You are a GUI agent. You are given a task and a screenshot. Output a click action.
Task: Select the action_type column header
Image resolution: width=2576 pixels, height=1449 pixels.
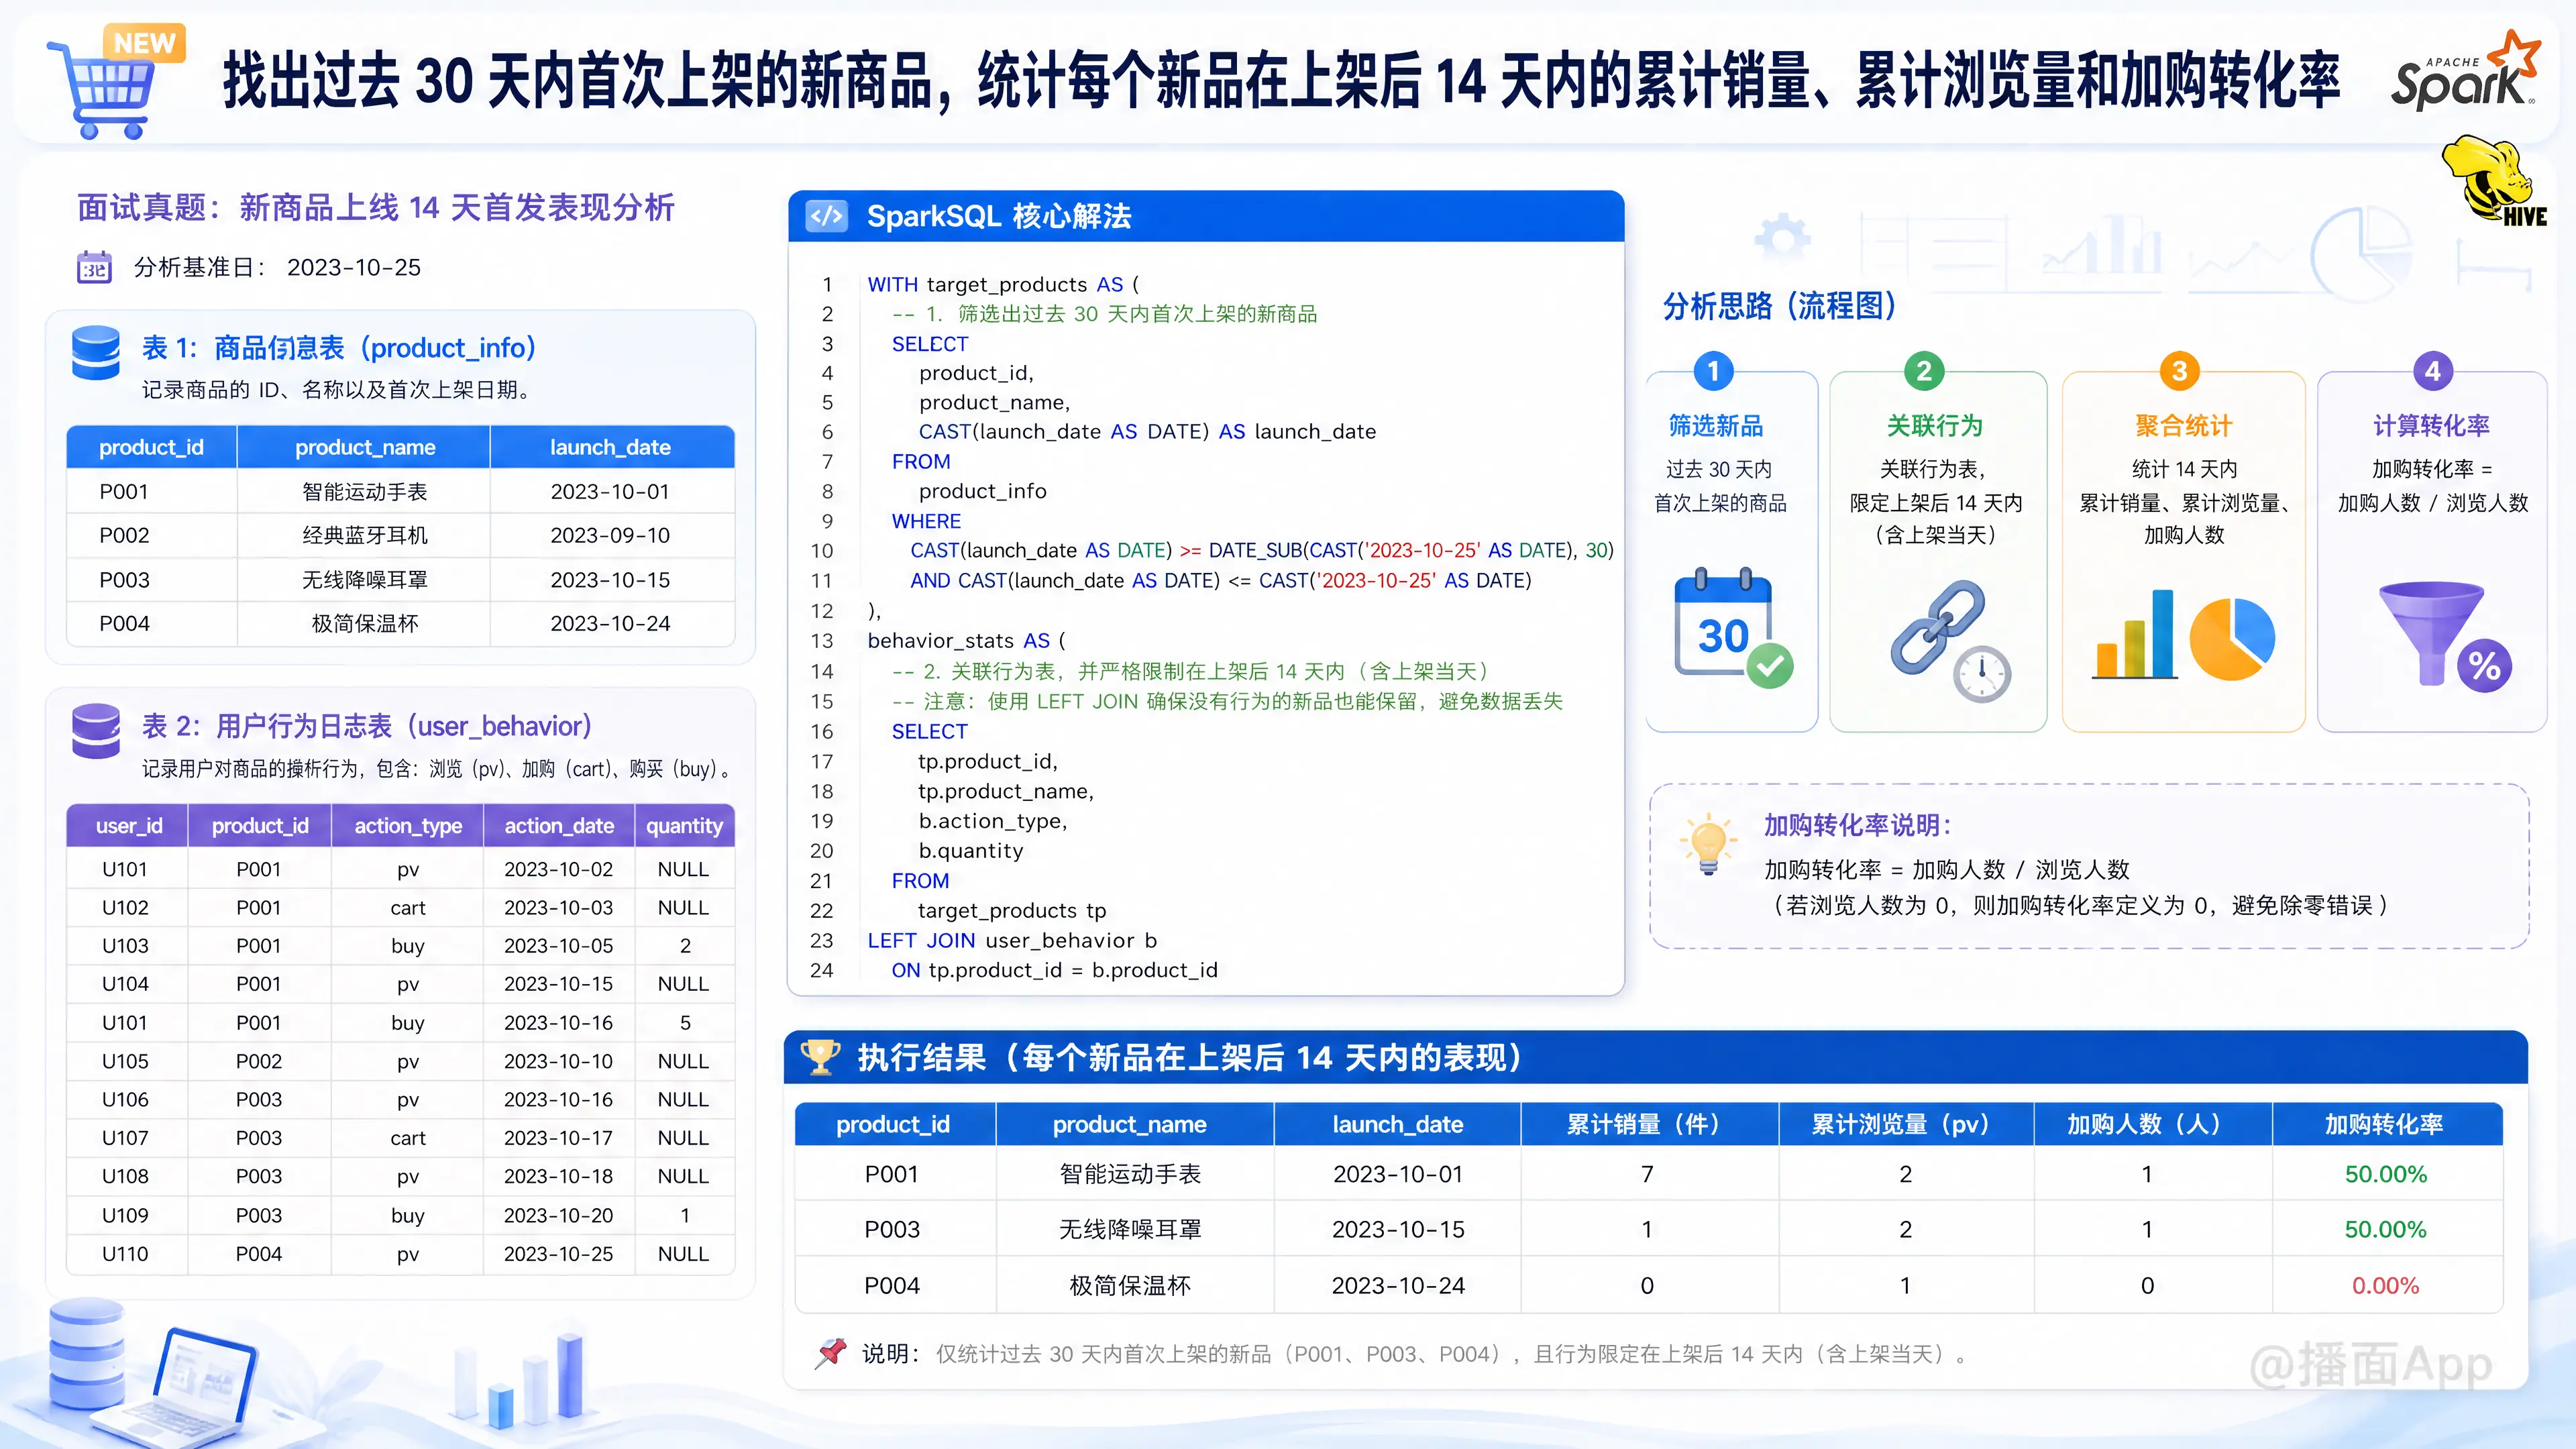(x=408, y=826)
